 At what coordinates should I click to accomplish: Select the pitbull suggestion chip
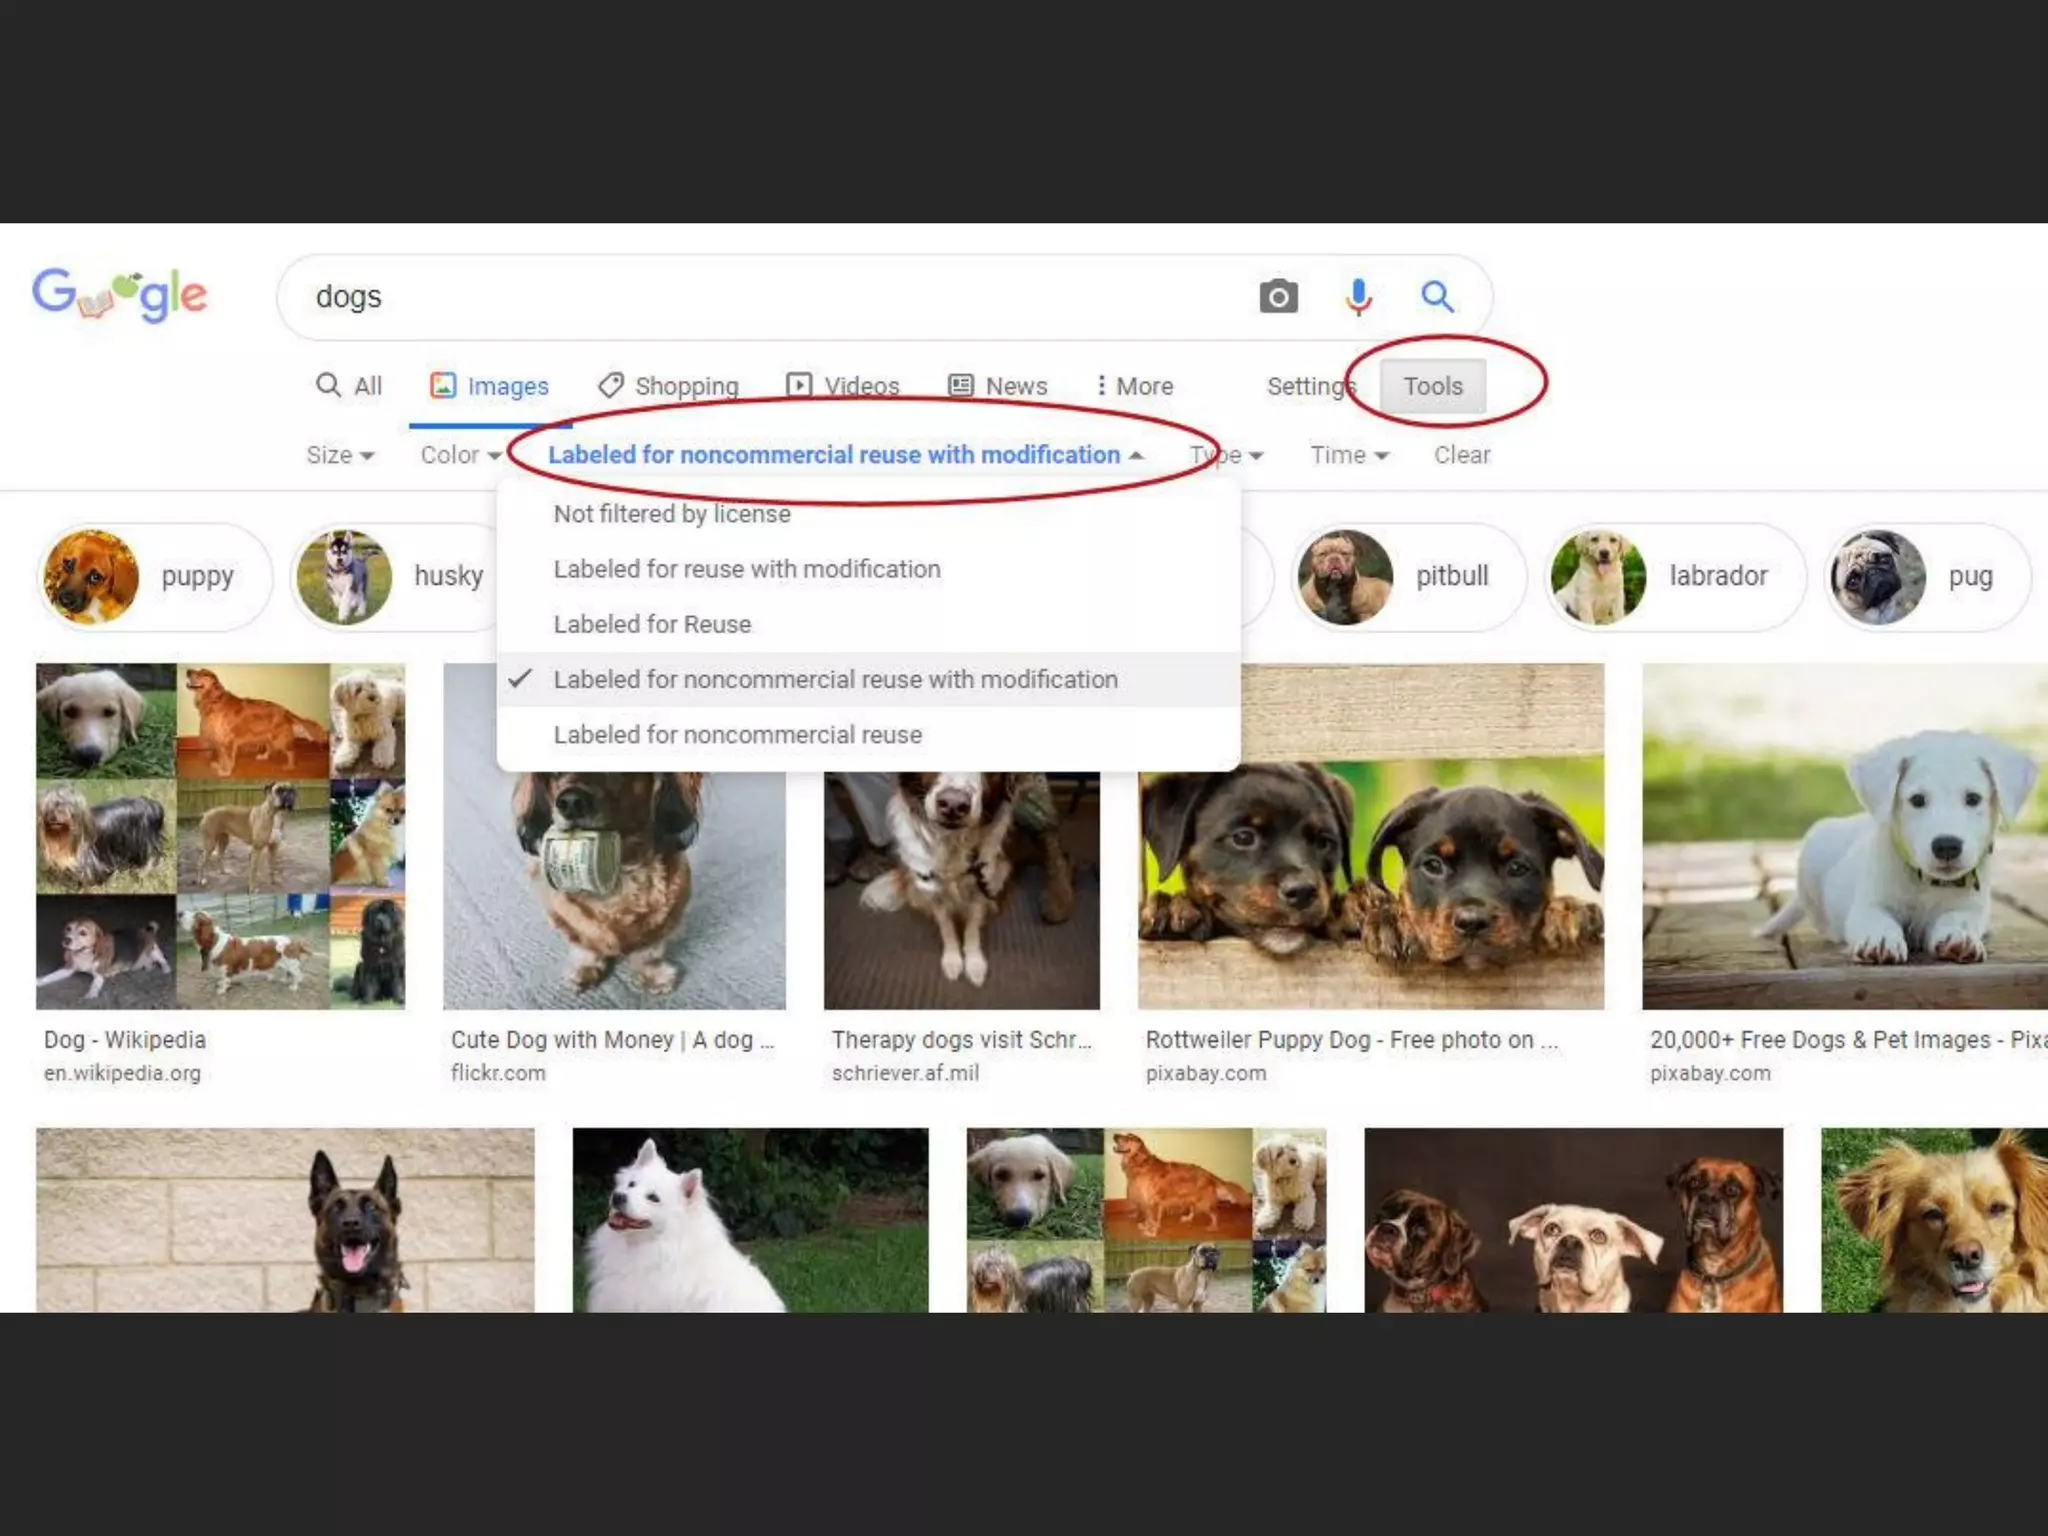[1408, 577]
